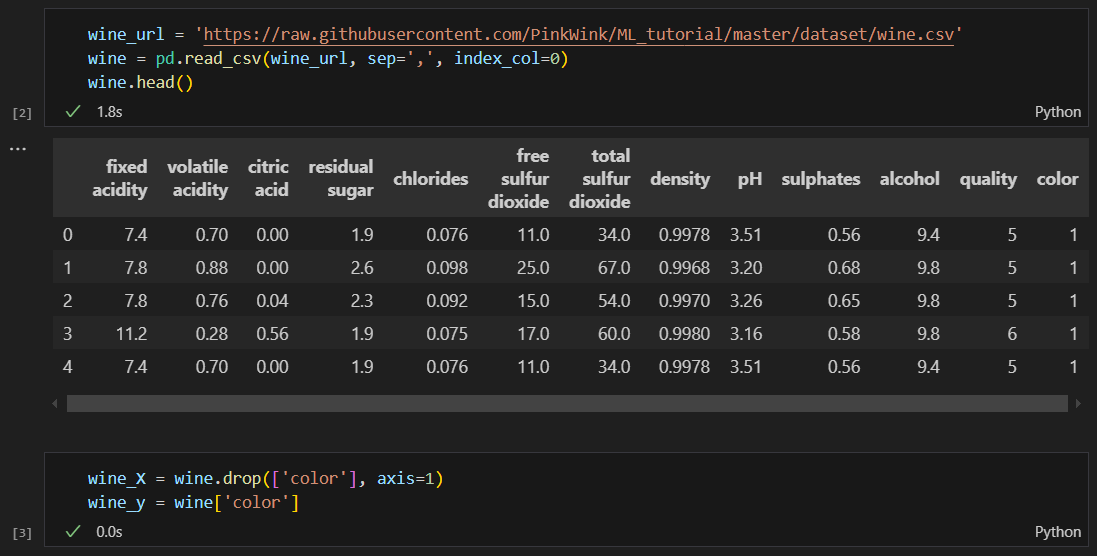Image resolution: width=1097 pixels, height=556 pixels.
Task: Click the sulphates value 0.65
Action: (x=844, y=301)
